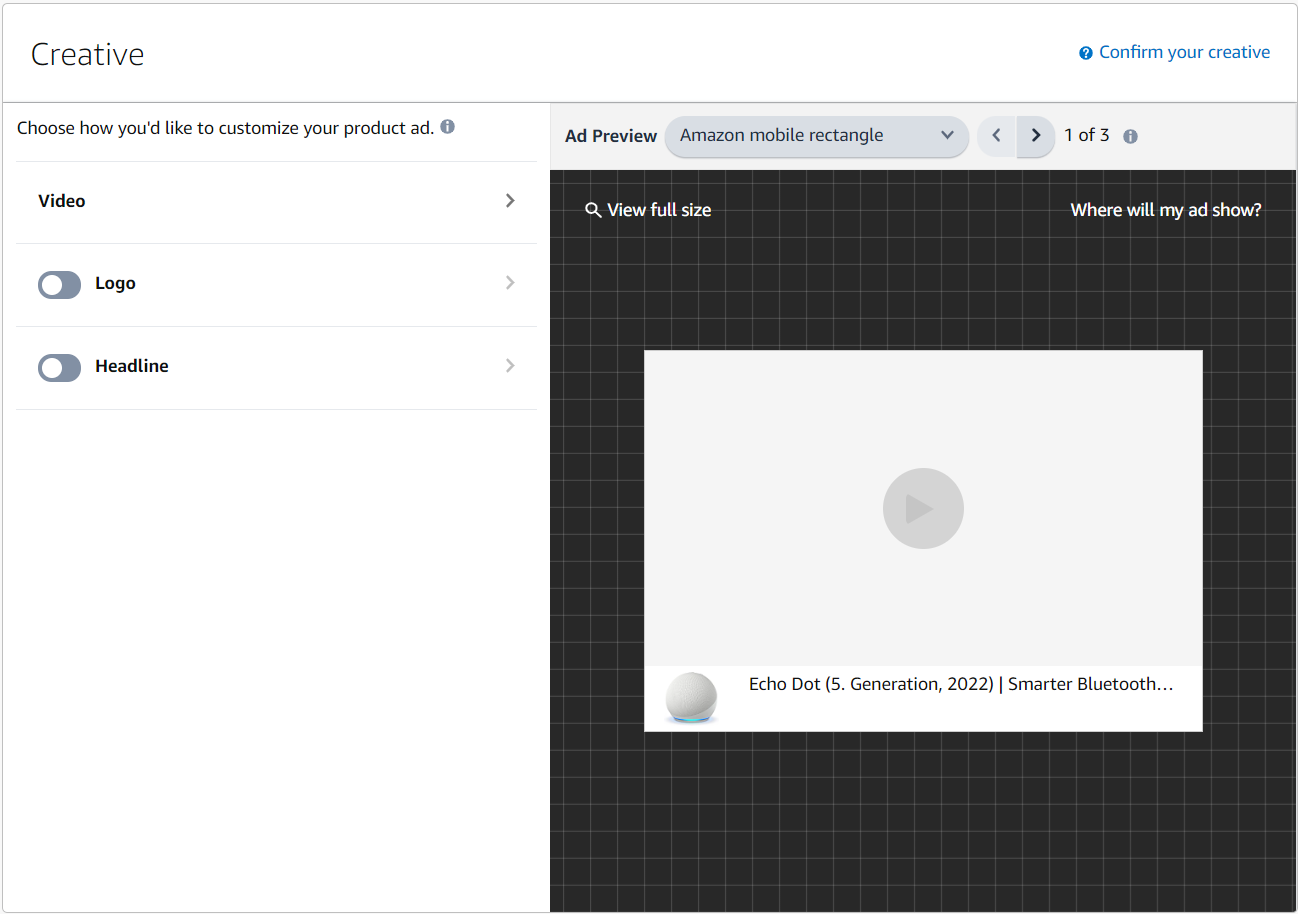Expand the Video section chevron
1298x914 pixels.
510,201
